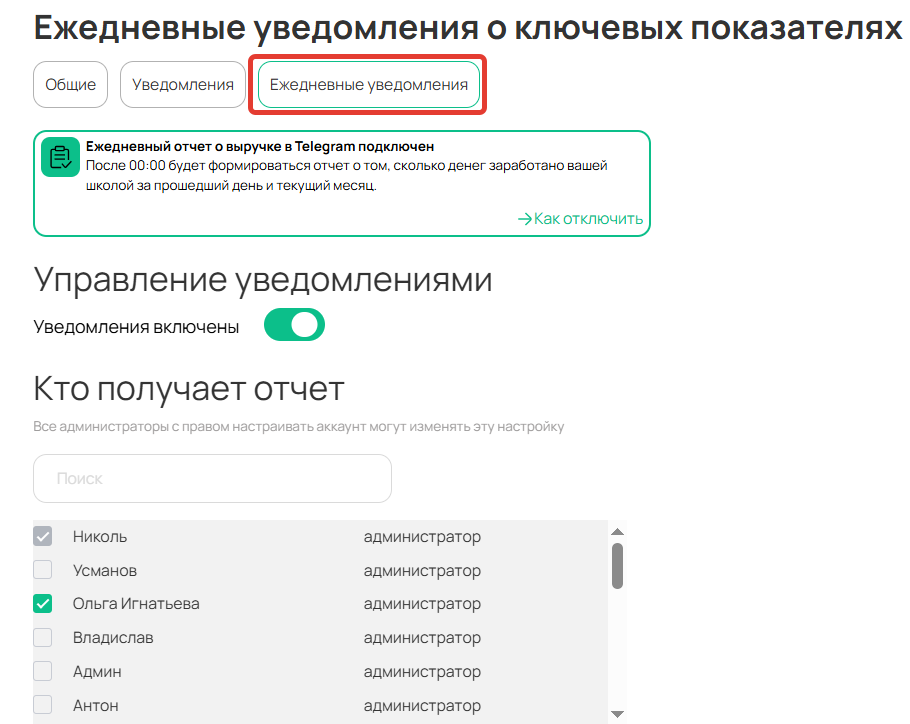Click the Ежедневный отчет о выручке banner title
This screenshot has width=910, height=724.
[x=260, y=146]
